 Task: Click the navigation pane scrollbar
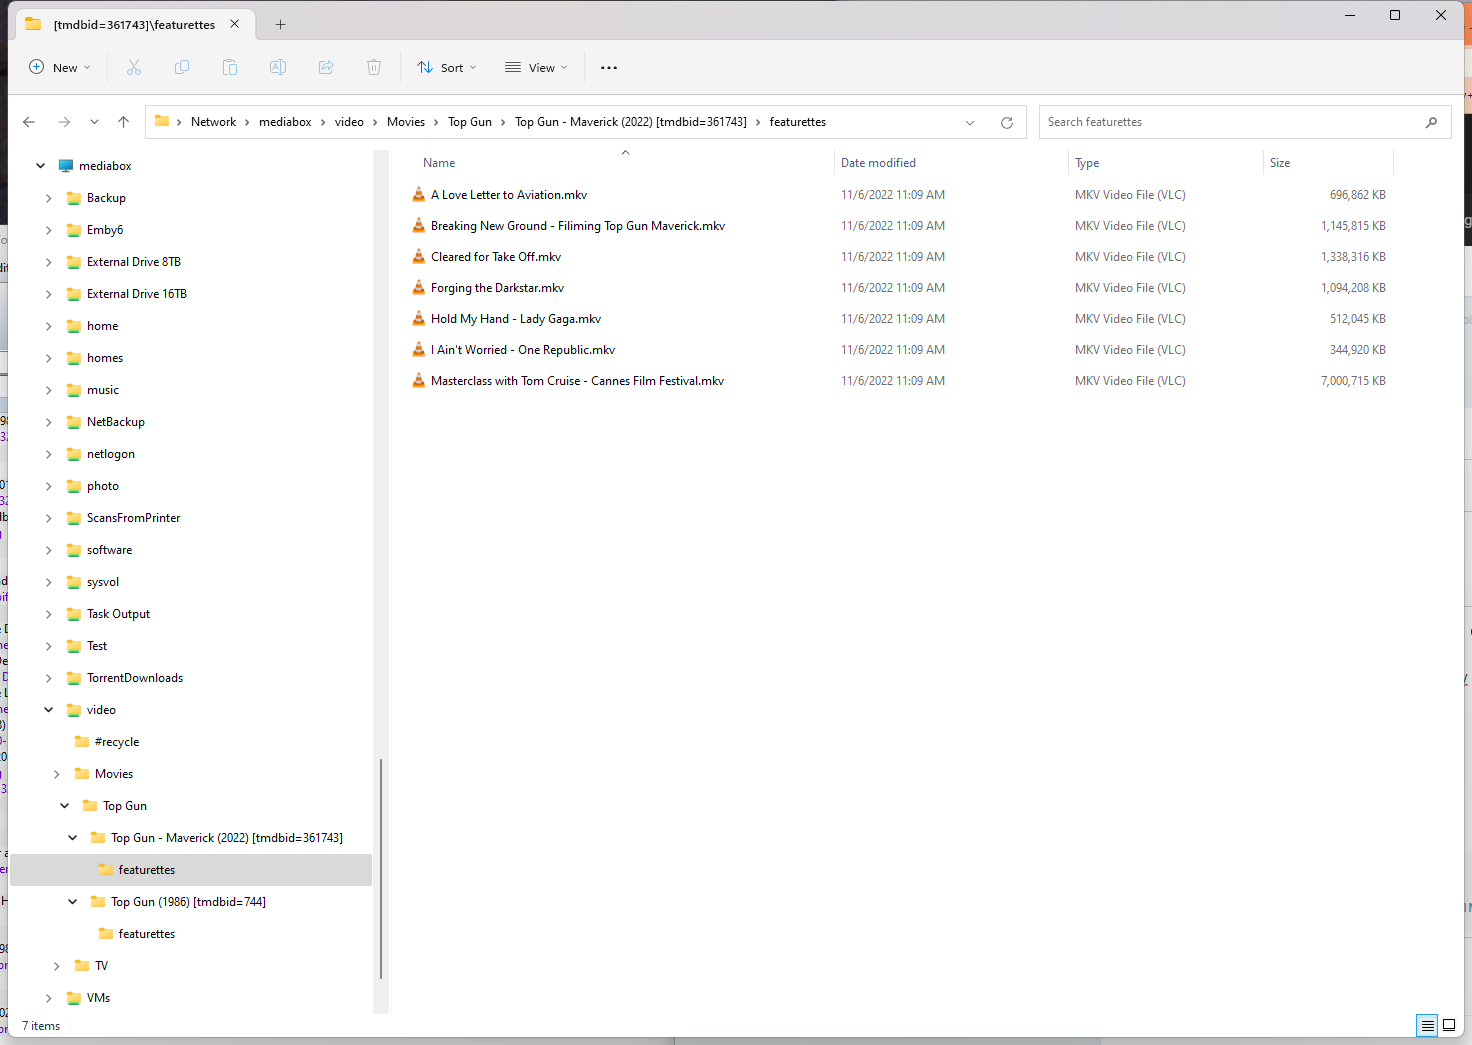click(x=381, y=868)
